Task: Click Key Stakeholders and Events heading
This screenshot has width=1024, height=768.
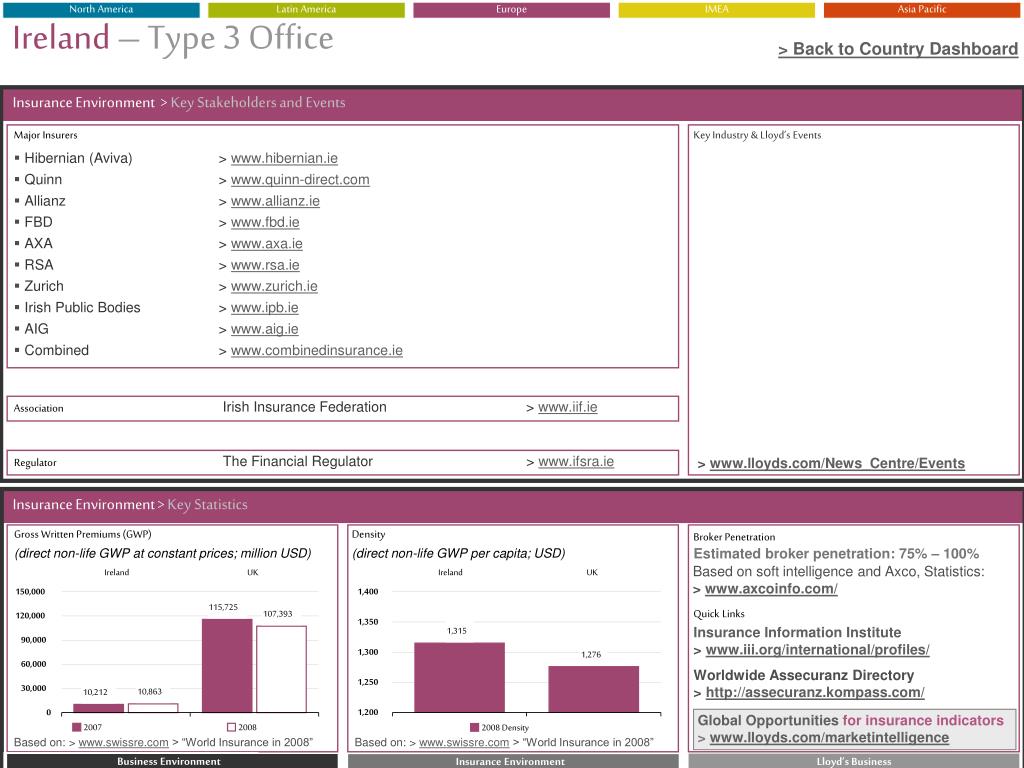Action: pos(258,103)
